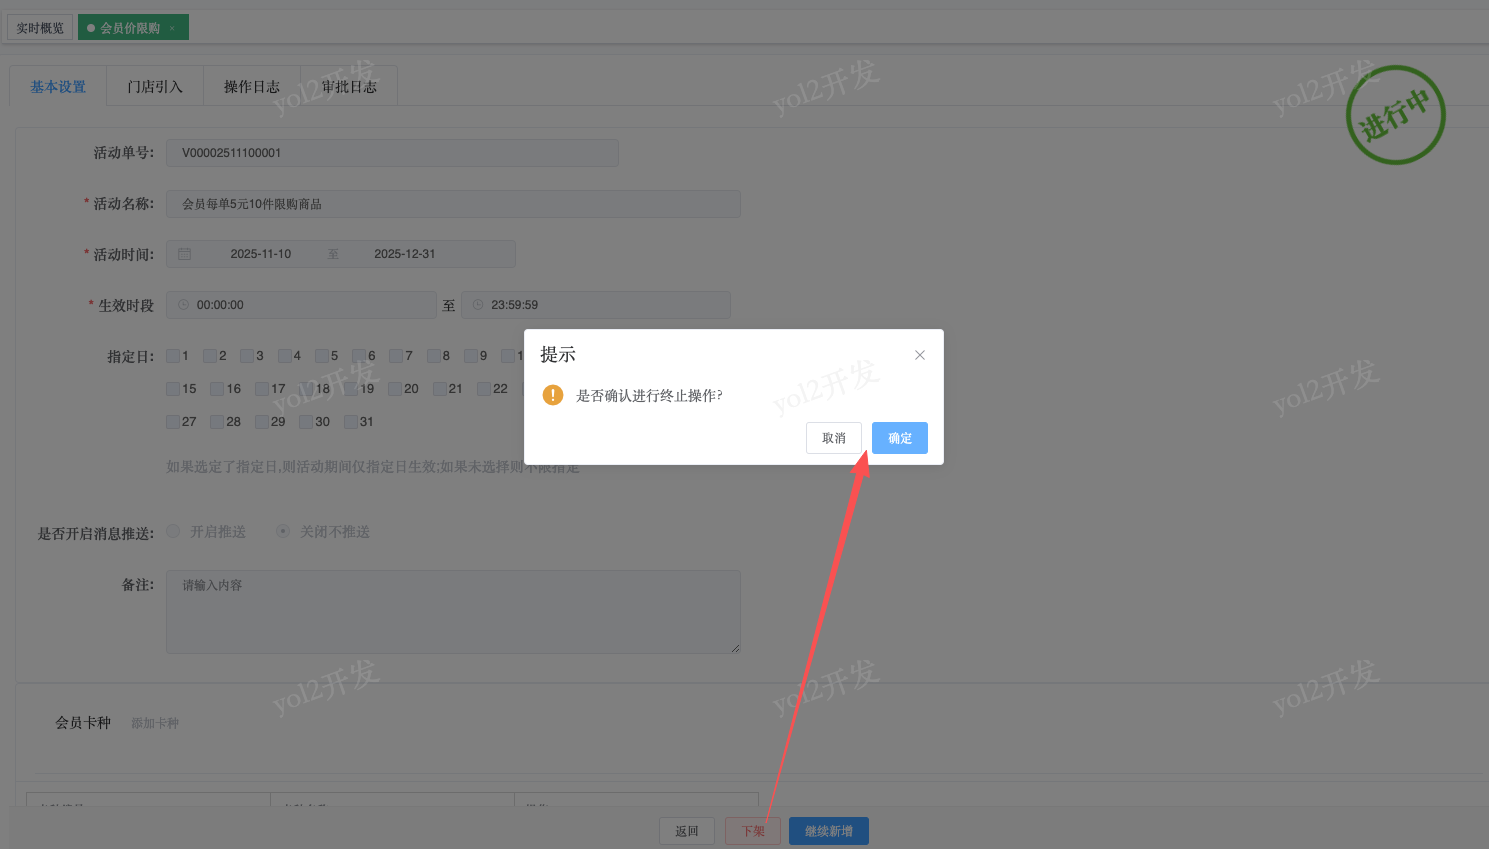The height and width of the screenshot is (849, 1489).
Task: Tick the checkbox for day 27
Action: [x=173, y=422]
